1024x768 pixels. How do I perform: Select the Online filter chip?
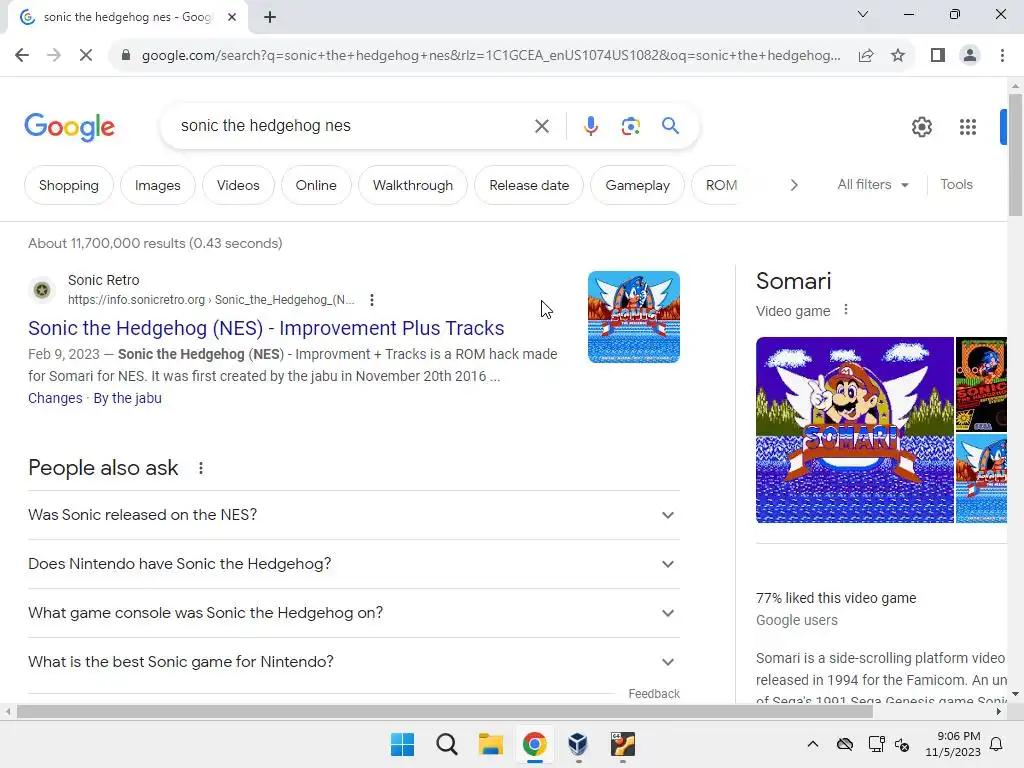(x=316, y=185)
